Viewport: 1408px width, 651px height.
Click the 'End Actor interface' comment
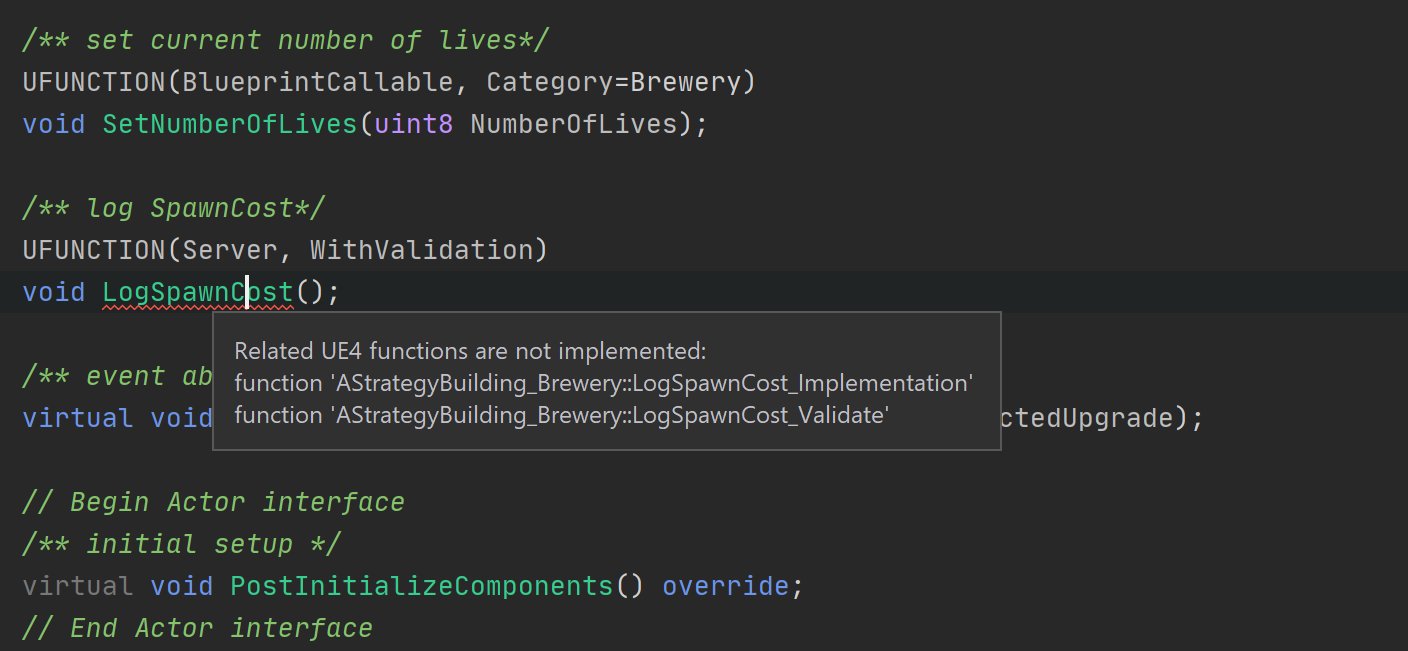click(198, 627)
